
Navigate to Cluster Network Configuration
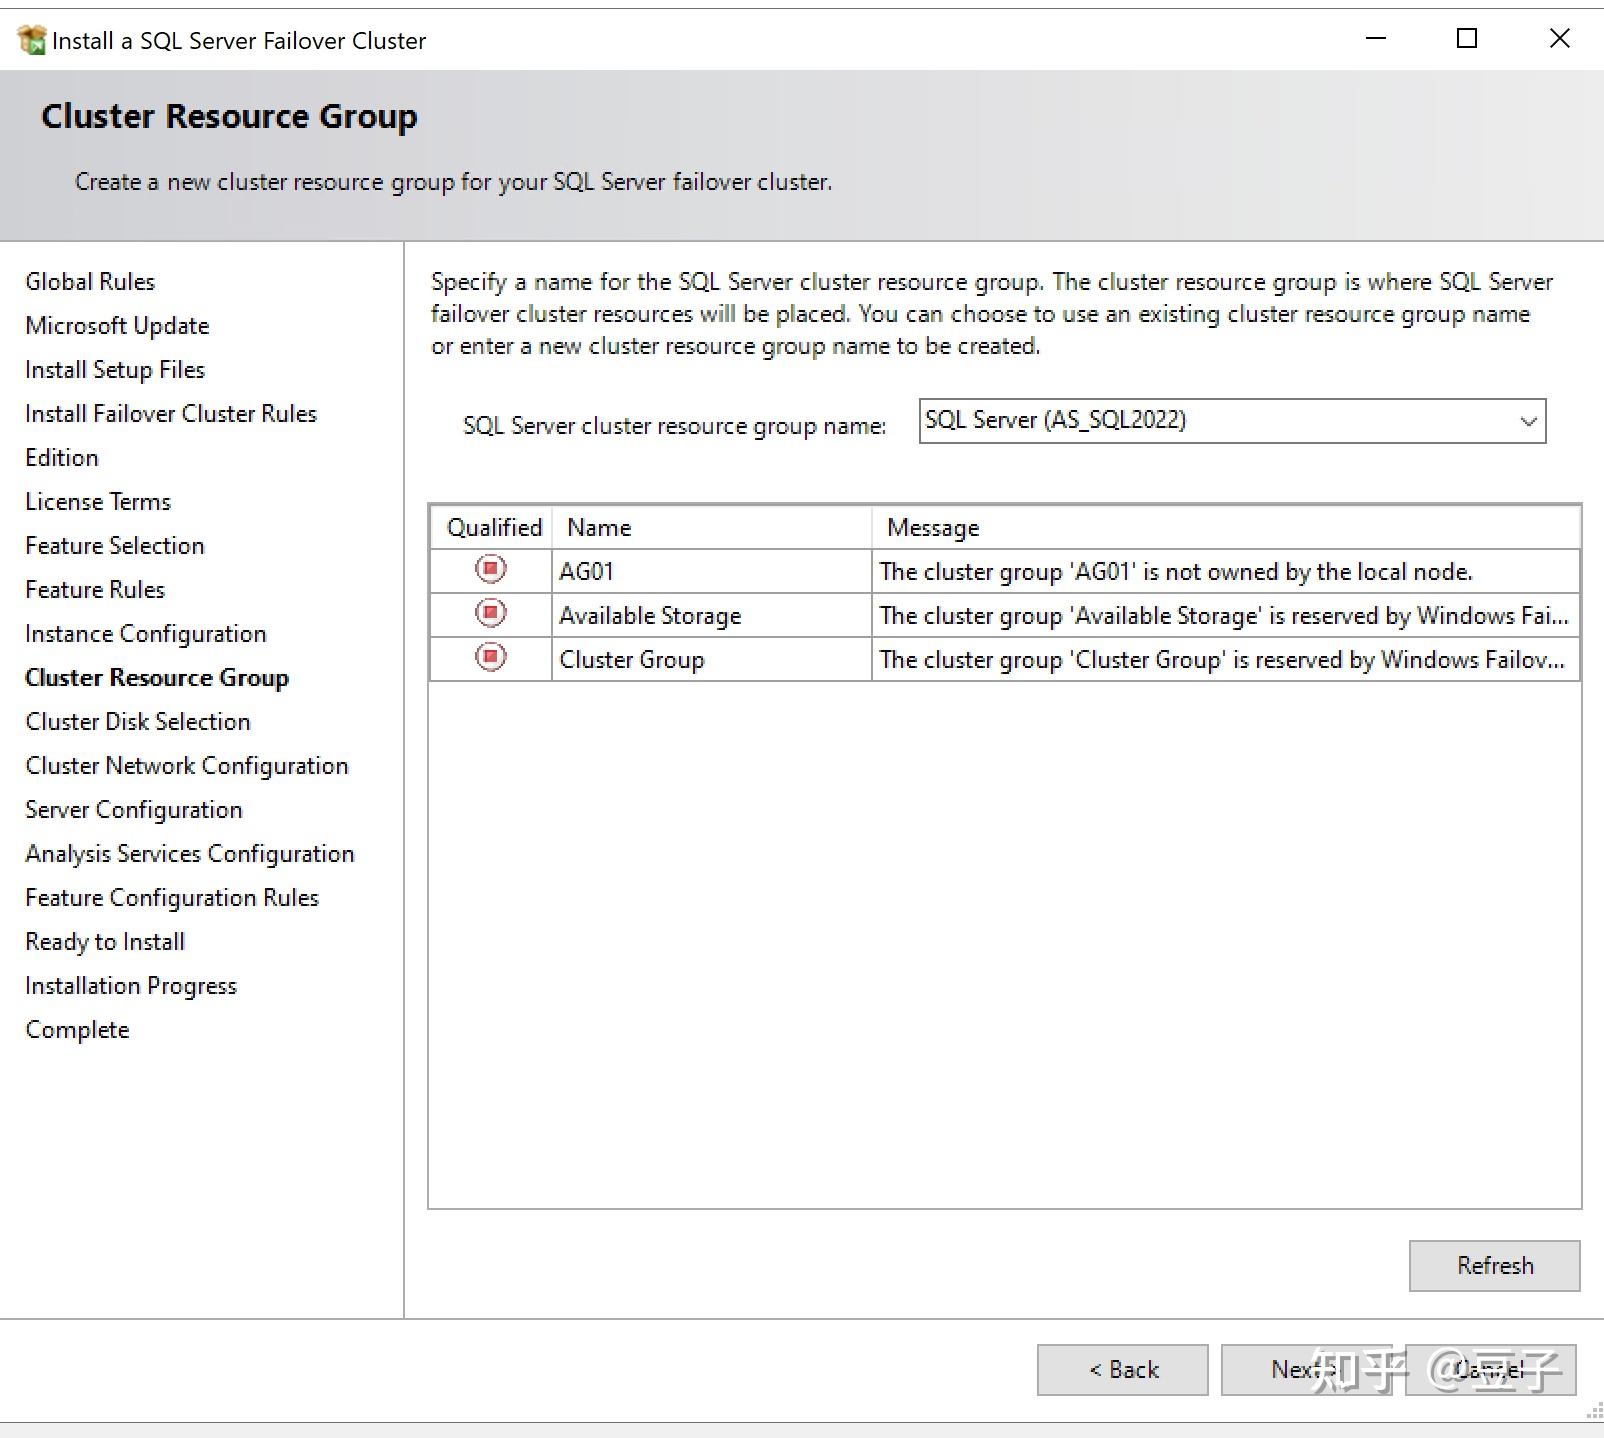pos(186,765)
